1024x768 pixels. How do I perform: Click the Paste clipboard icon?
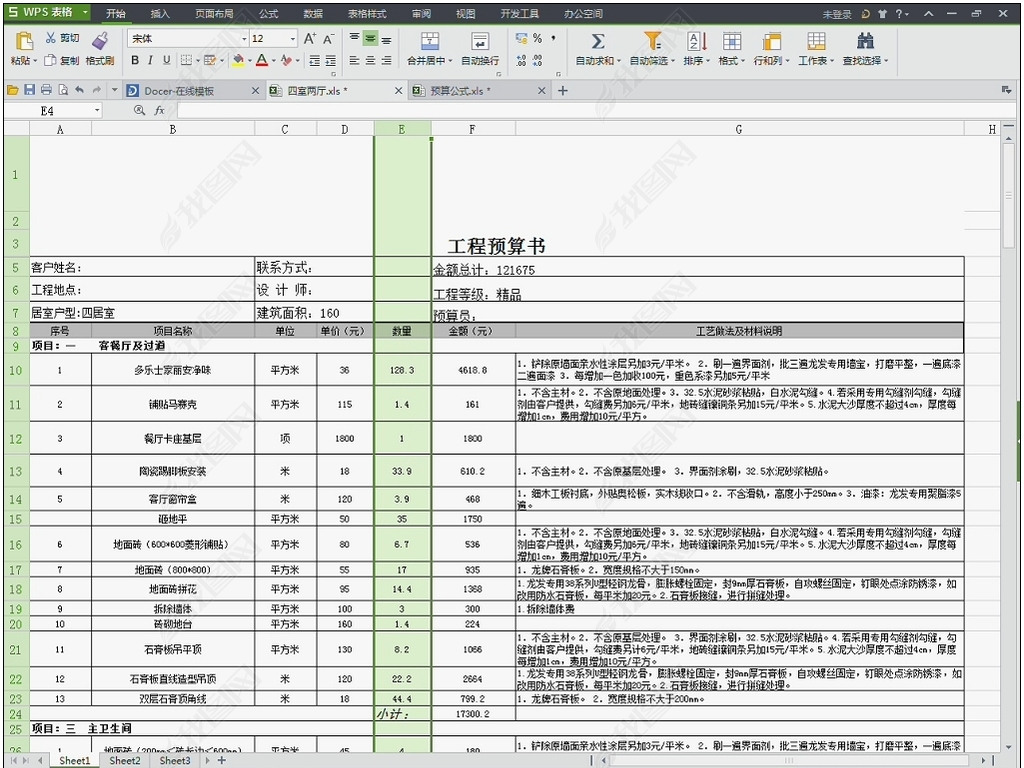[x=24, y=40]
